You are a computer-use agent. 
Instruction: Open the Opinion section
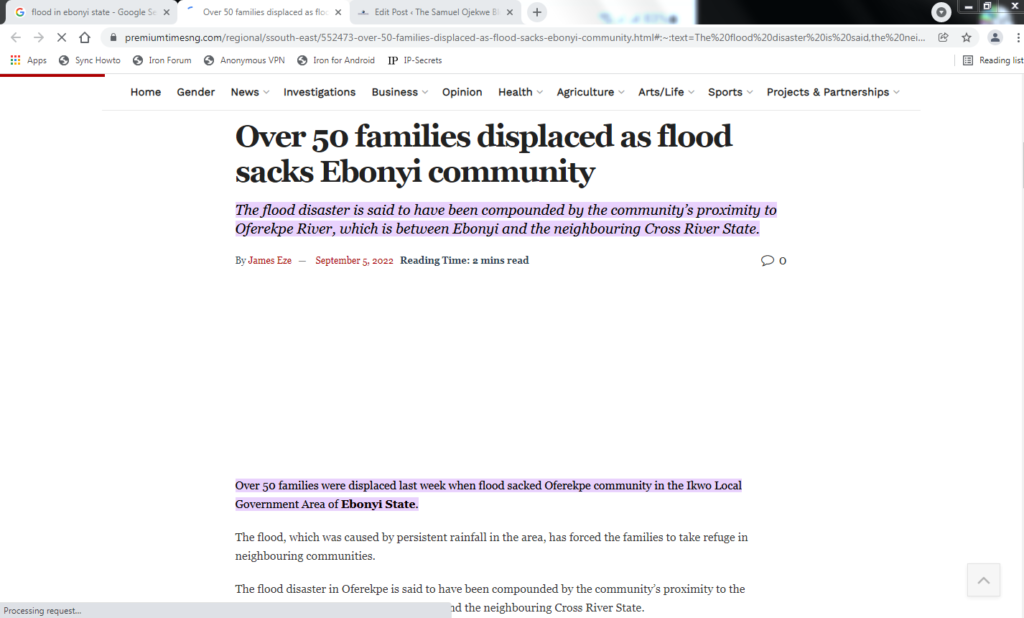462,92
